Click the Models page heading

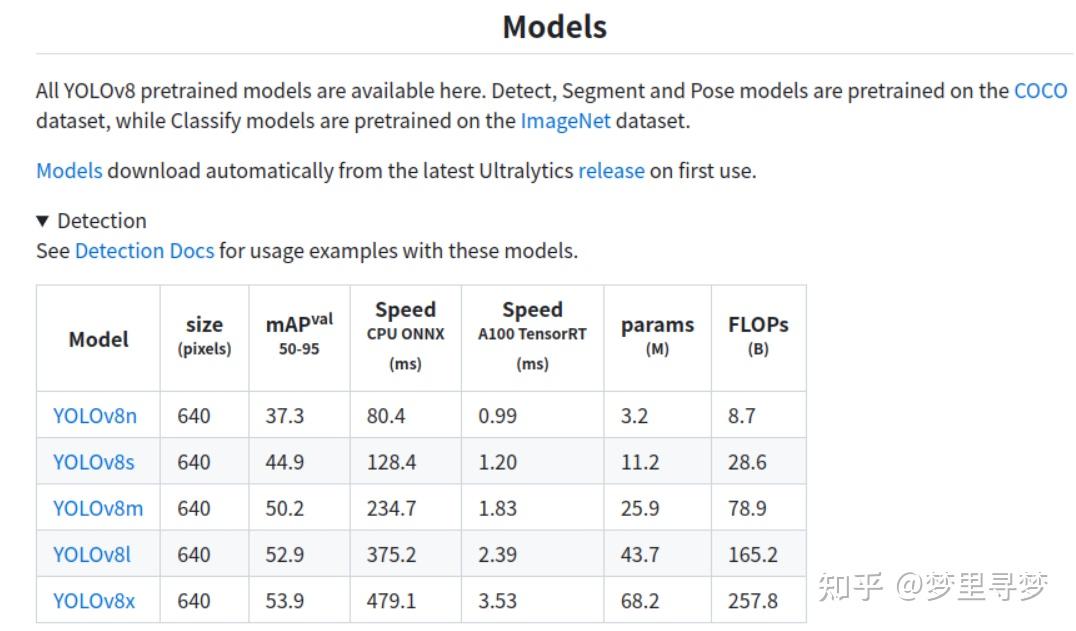pyautogui.click(x=554, y=27)
